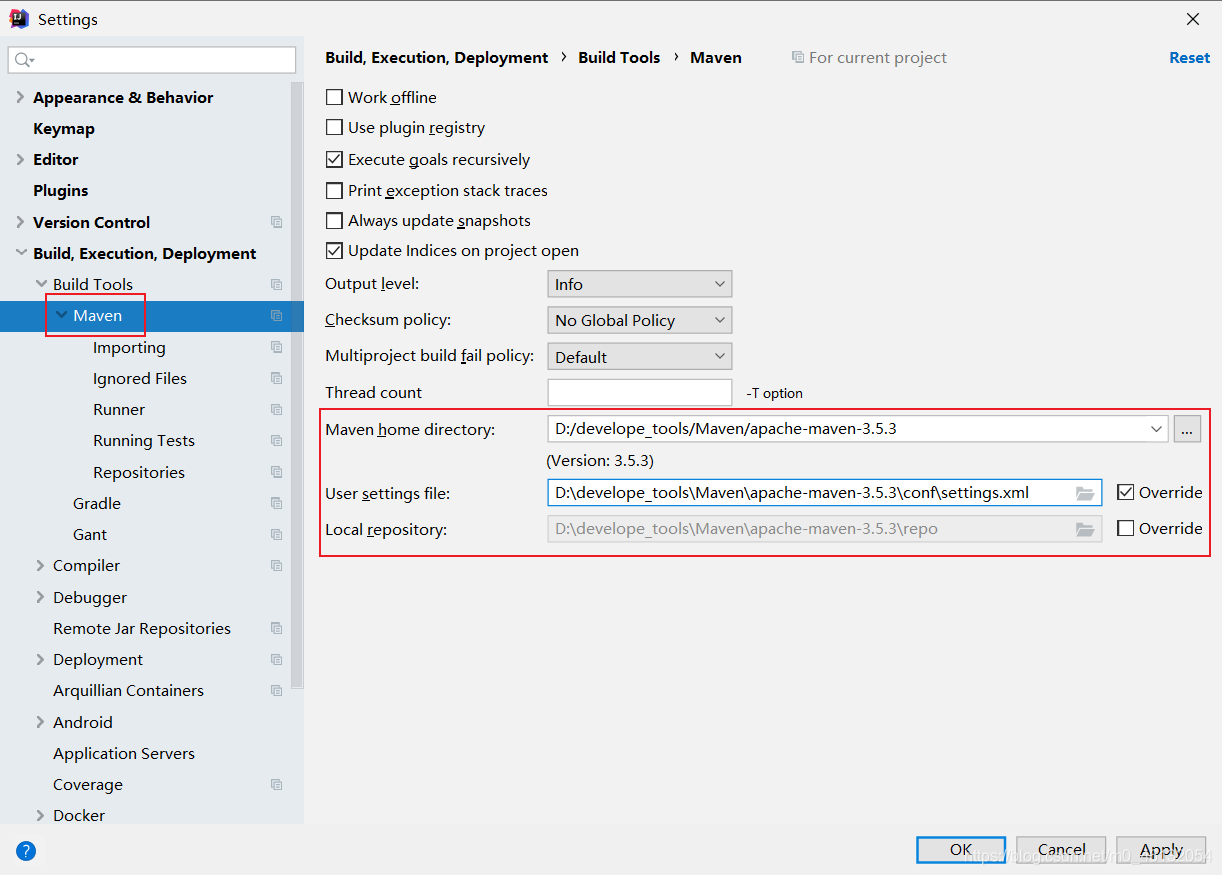Expand the Editor section

pyautogui.click(x=20, y=159)
